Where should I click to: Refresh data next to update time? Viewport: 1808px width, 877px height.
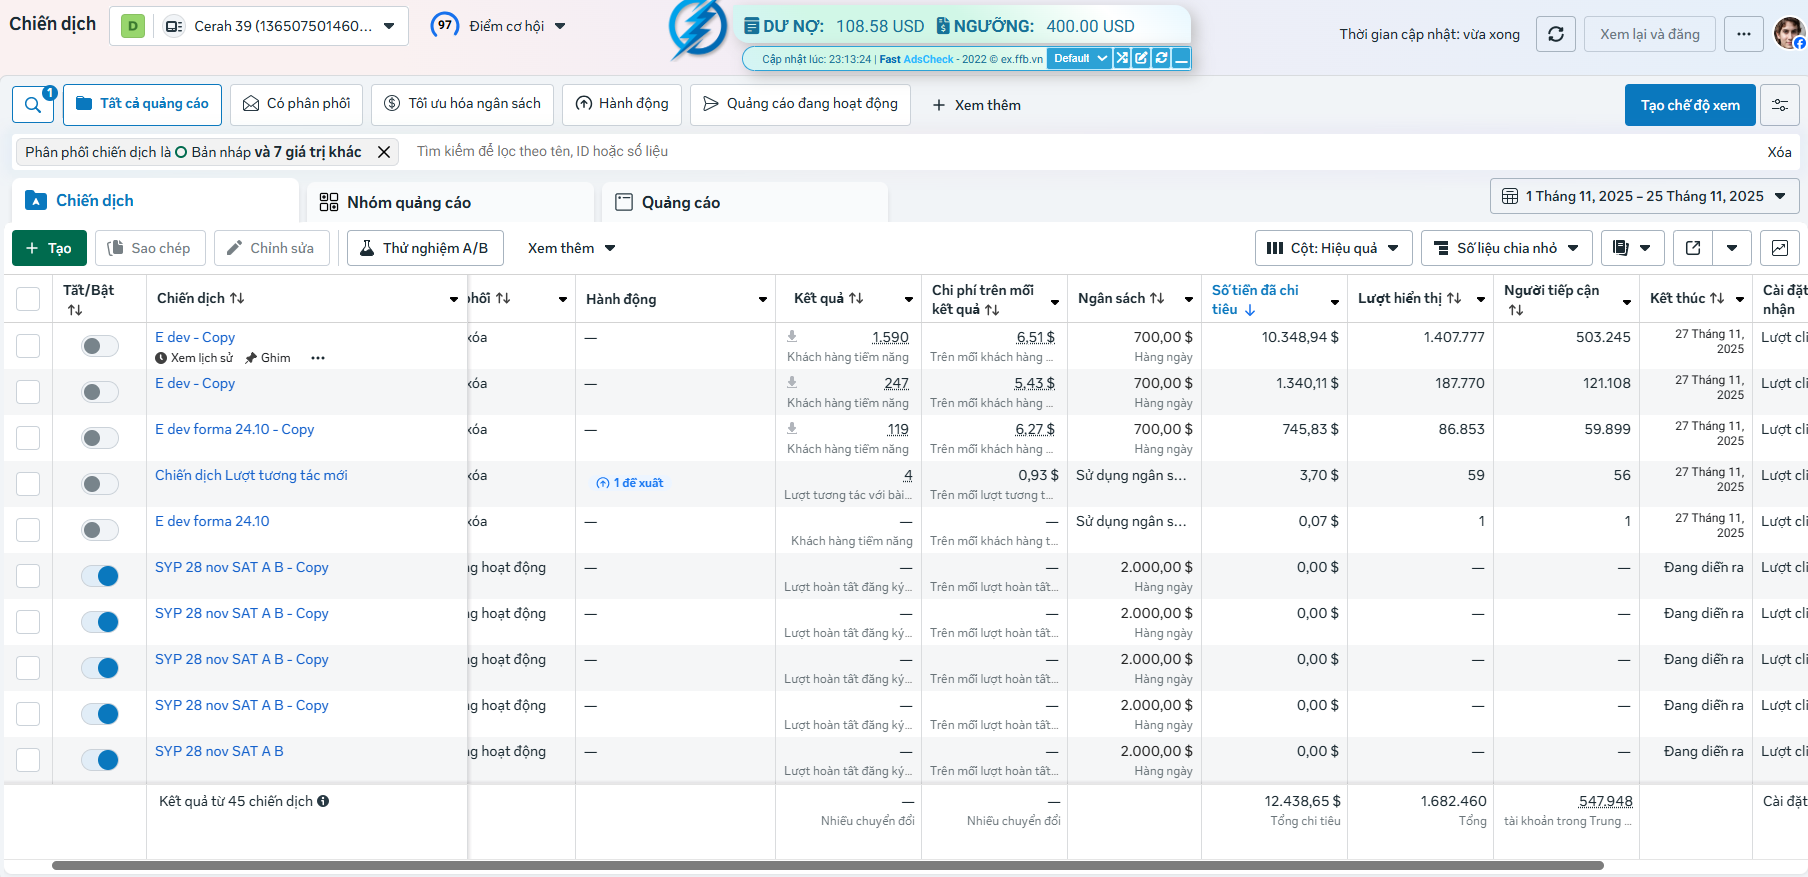pos(1556,34)
